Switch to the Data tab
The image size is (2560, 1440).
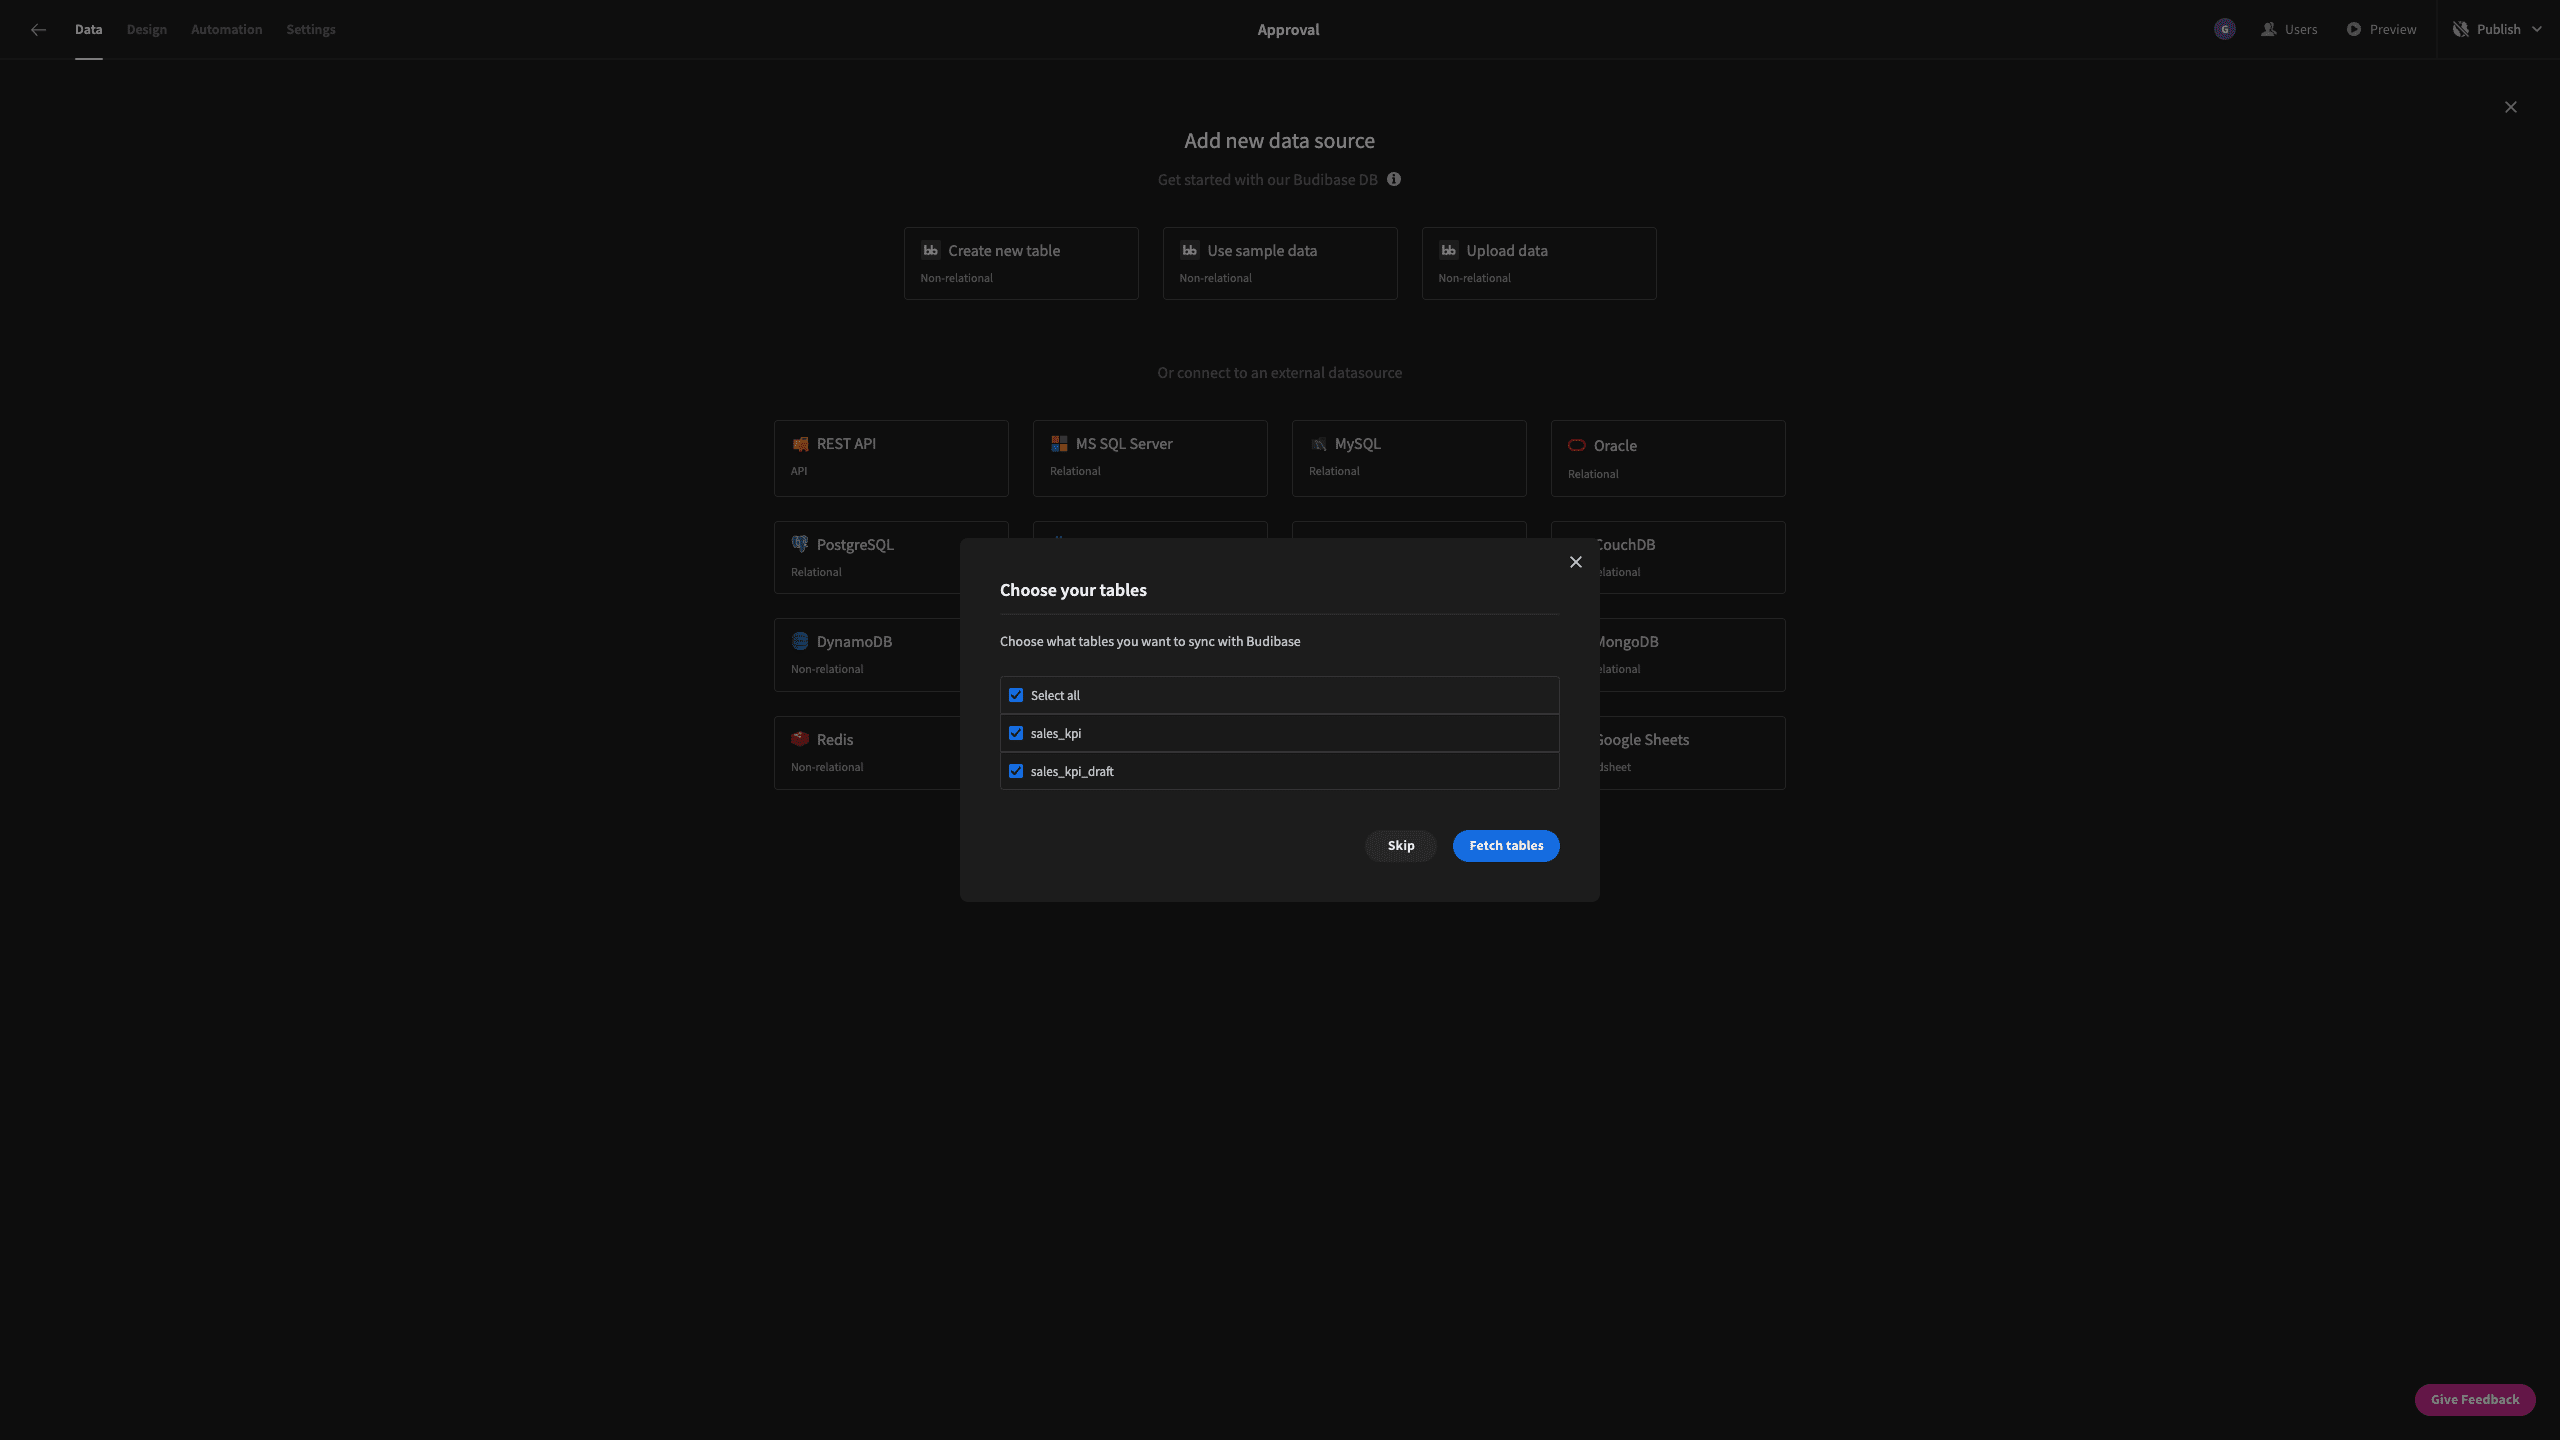click(88, 30)
